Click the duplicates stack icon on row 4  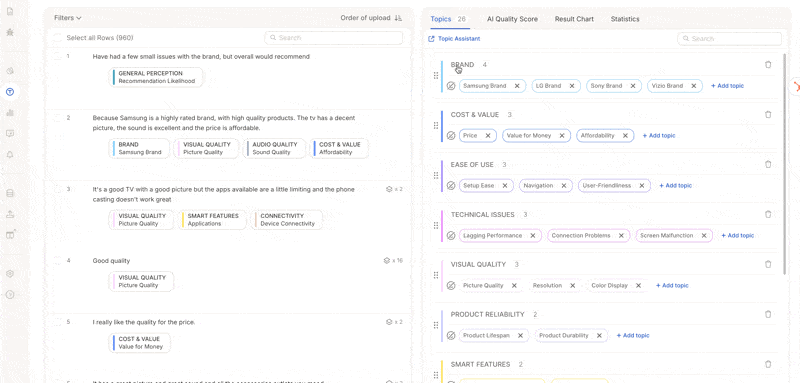pos(387,261)
